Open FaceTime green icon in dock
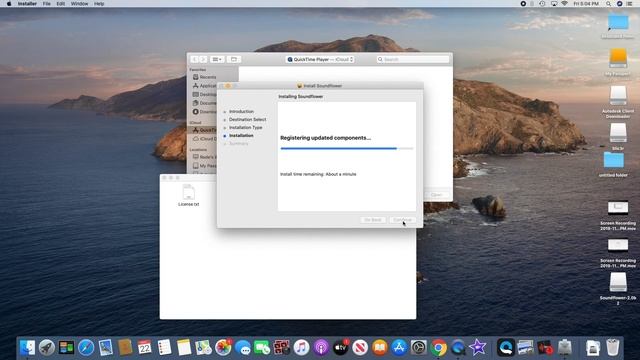The width and height of the screenshot is (640, 360). point(262,348)
